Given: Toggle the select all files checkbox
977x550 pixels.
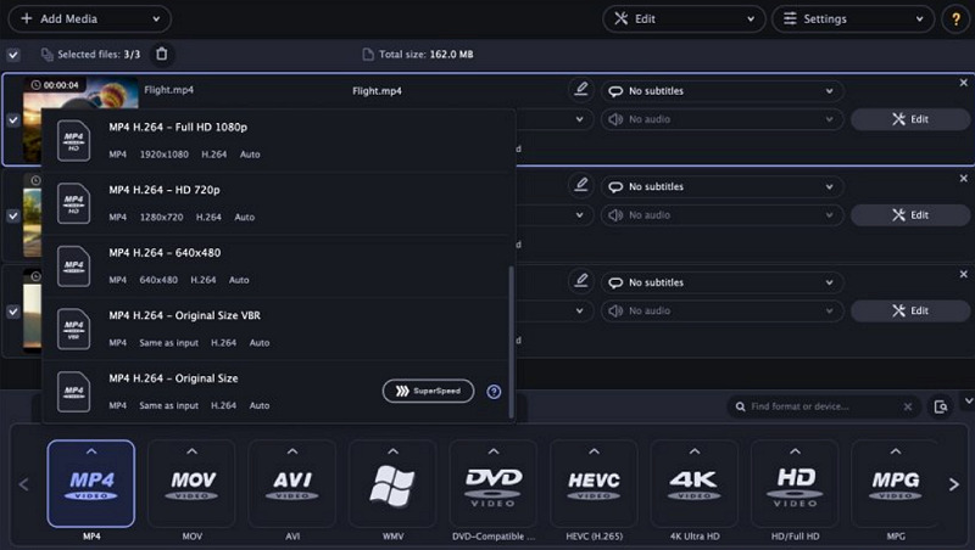Looking at the screenshot, I should coord(13,55).
